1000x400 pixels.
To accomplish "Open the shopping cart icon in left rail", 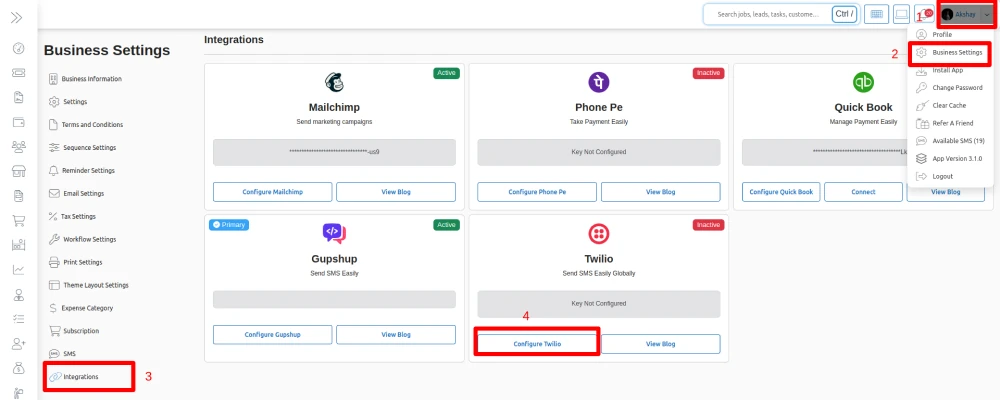I will 18,221.
